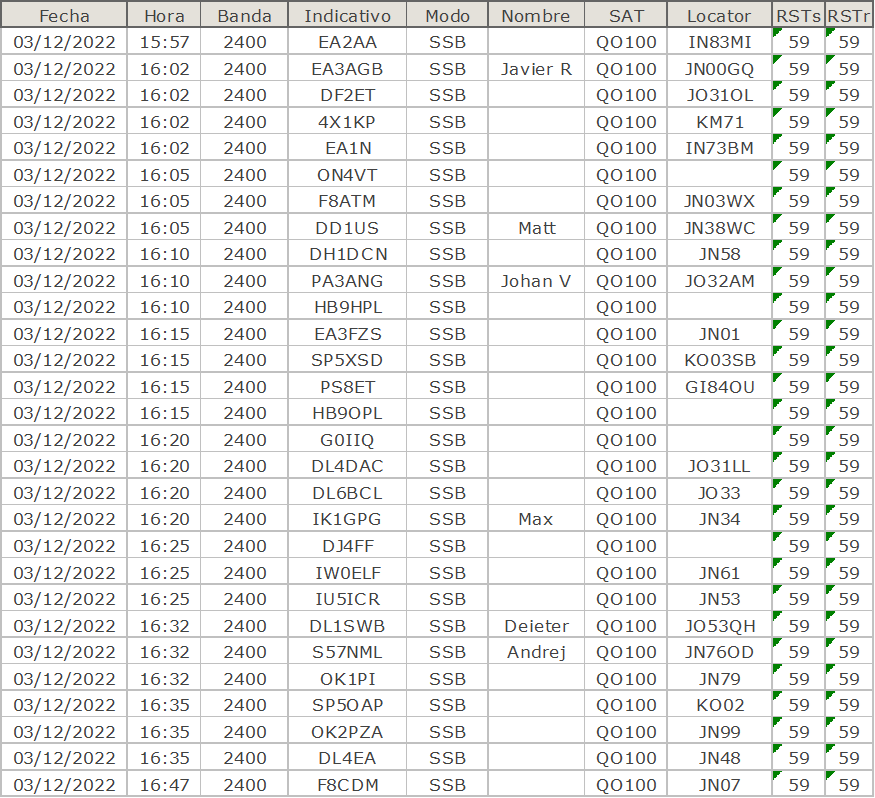
Task: Select the name cell Johan V
Action: 535,281
